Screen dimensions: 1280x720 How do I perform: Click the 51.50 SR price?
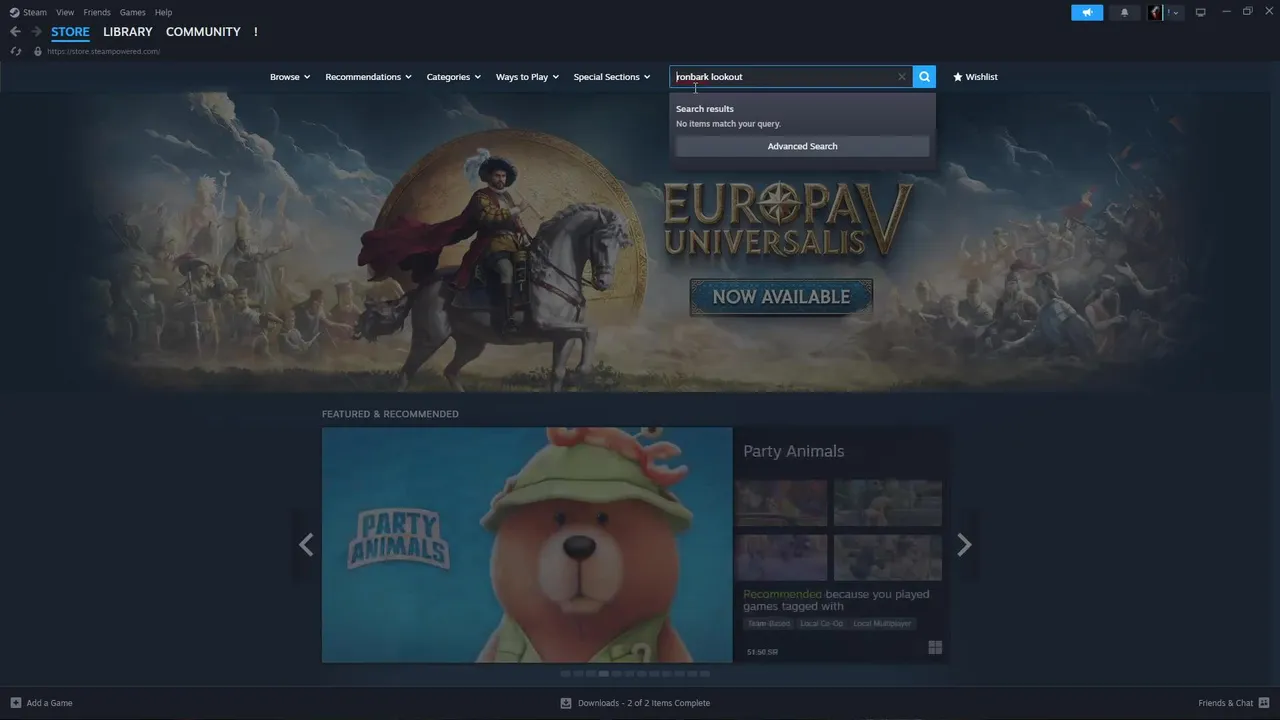click(762, 652)
